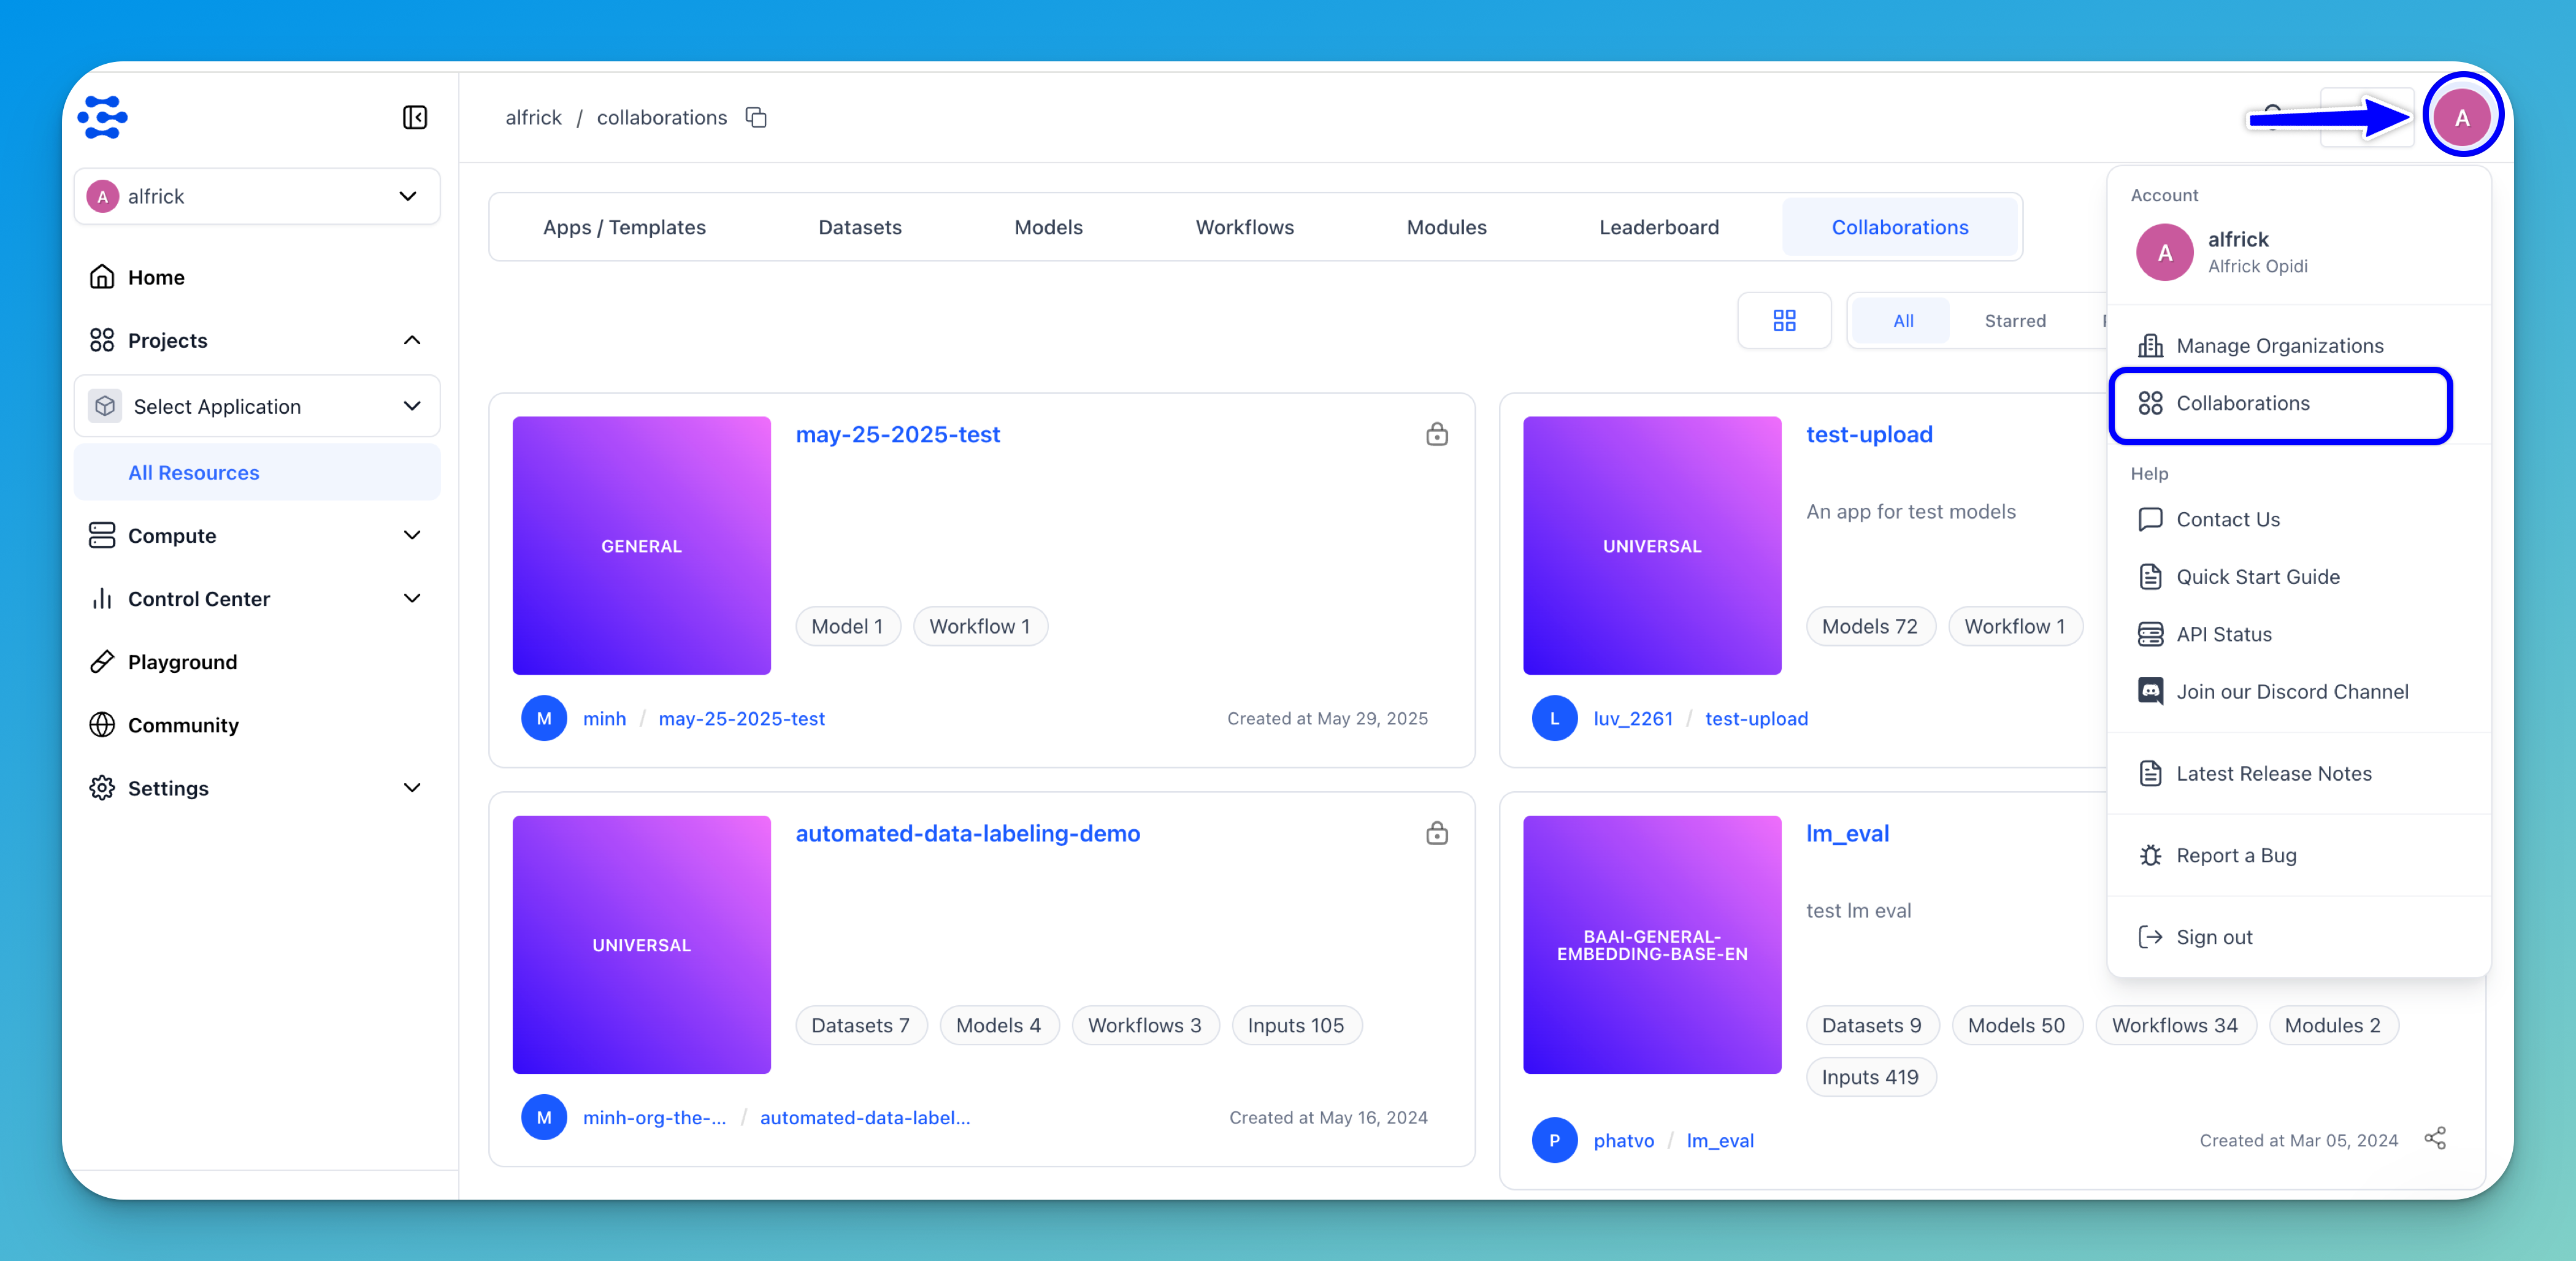
Task: Copy the breadcrumb path using copy icon
Action: 756,118
